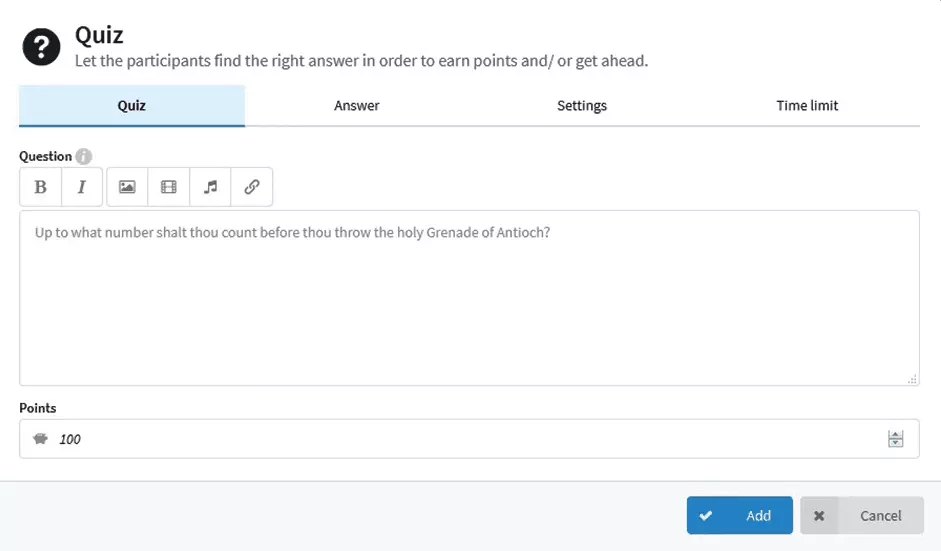Click the piggy bank icon in Points
Image resolution: width=941 pixels, height=551 pixels.
[40, 439]
